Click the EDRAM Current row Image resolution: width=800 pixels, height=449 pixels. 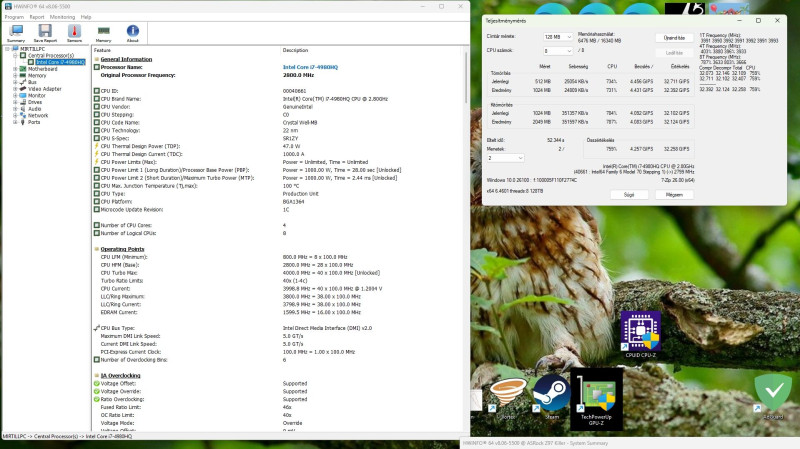click(x=278, y=312)
